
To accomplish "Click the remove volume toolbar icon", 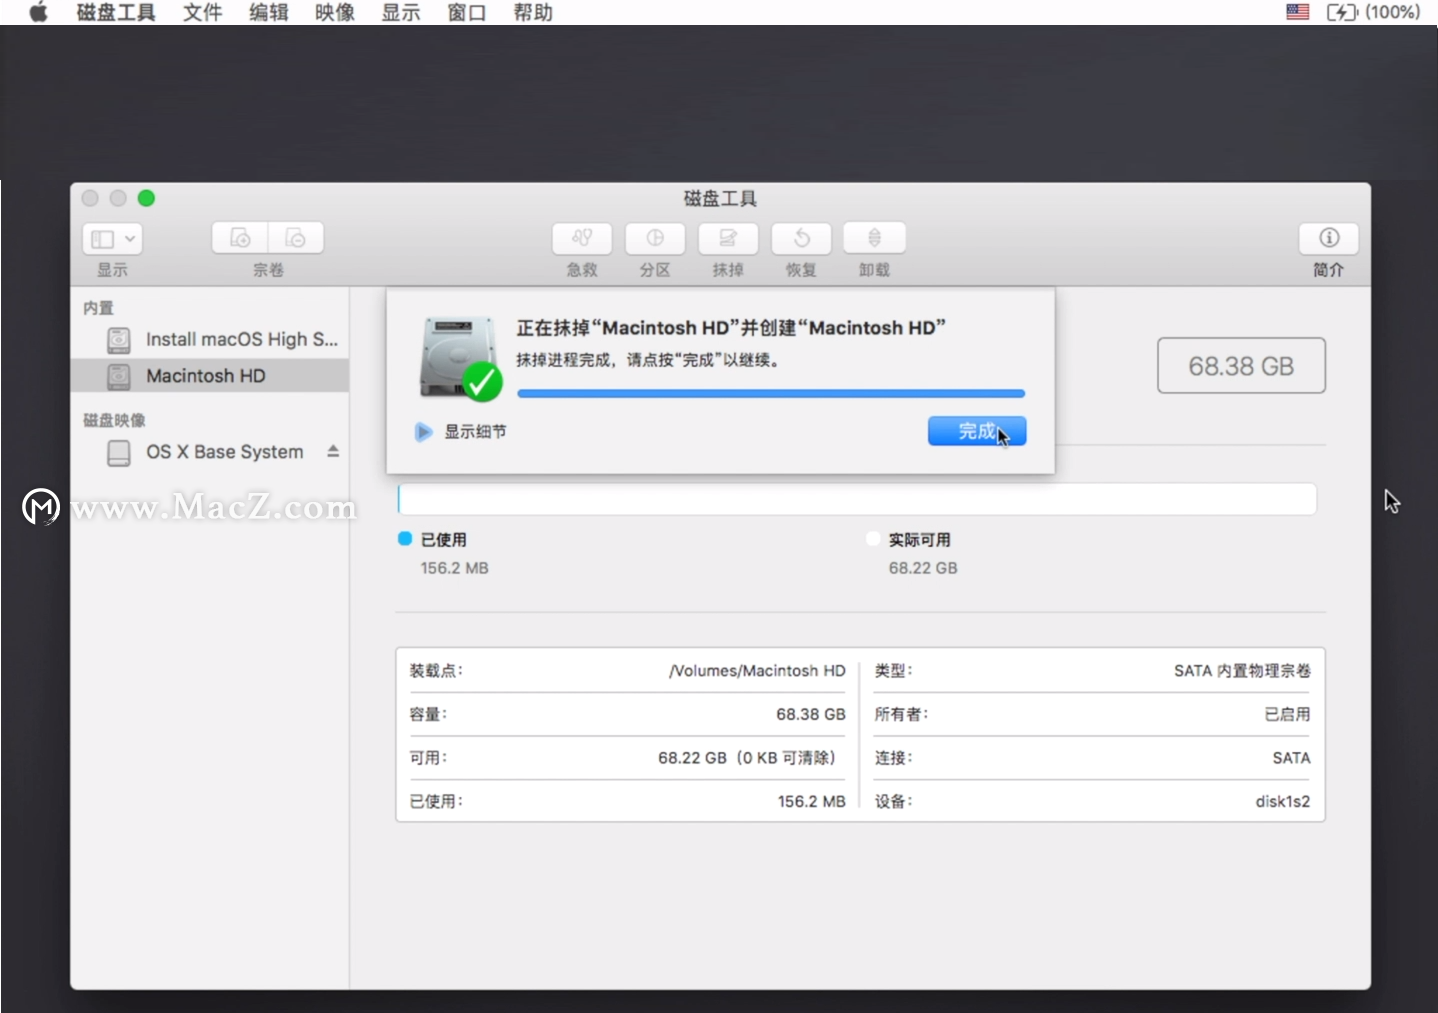I will pos(296,238).
